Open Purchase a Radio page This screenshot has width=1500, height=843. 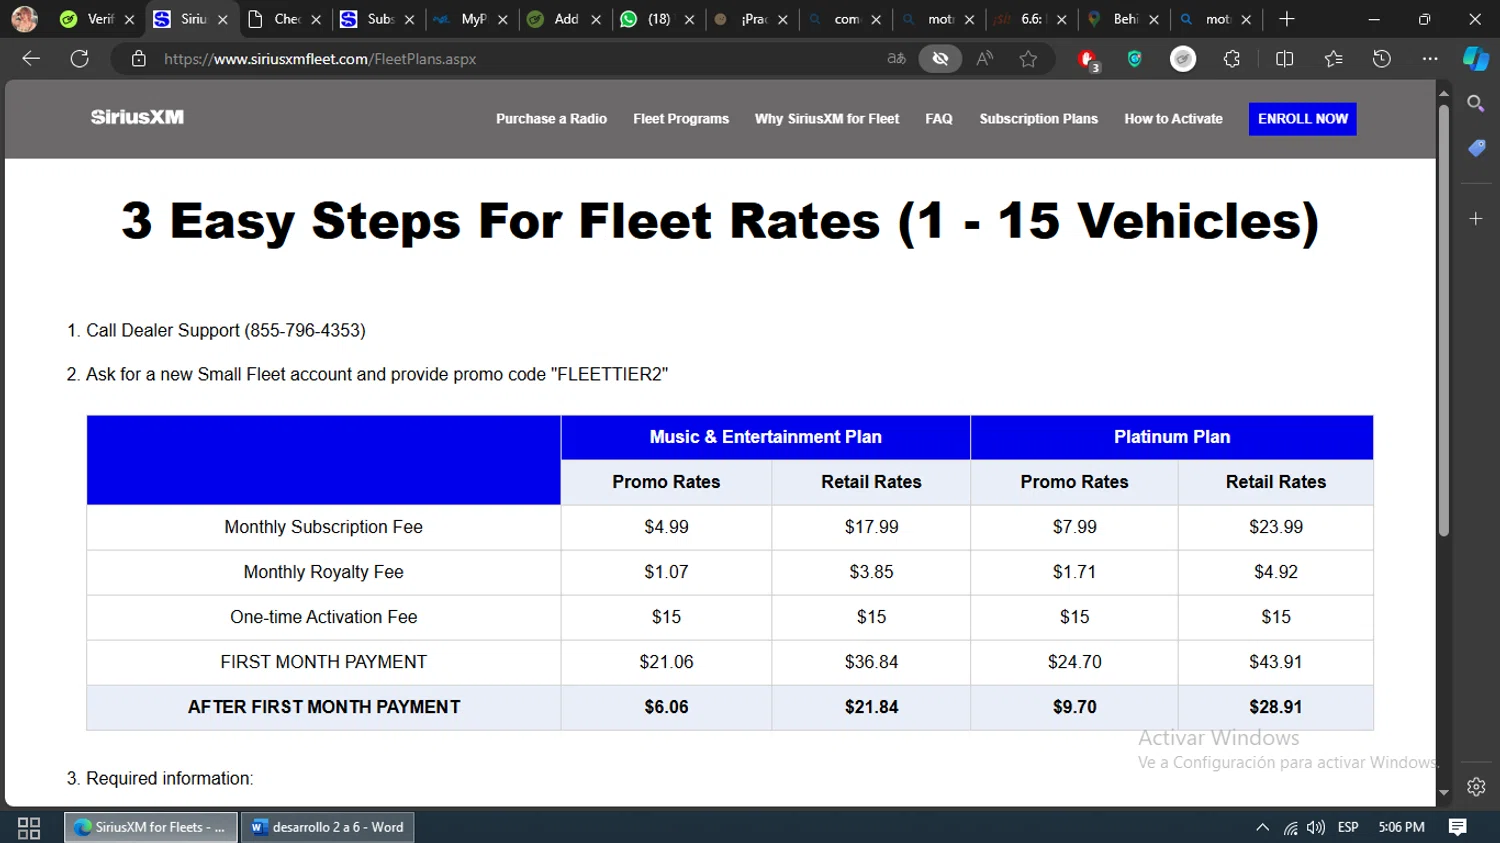tap(551, 118)
